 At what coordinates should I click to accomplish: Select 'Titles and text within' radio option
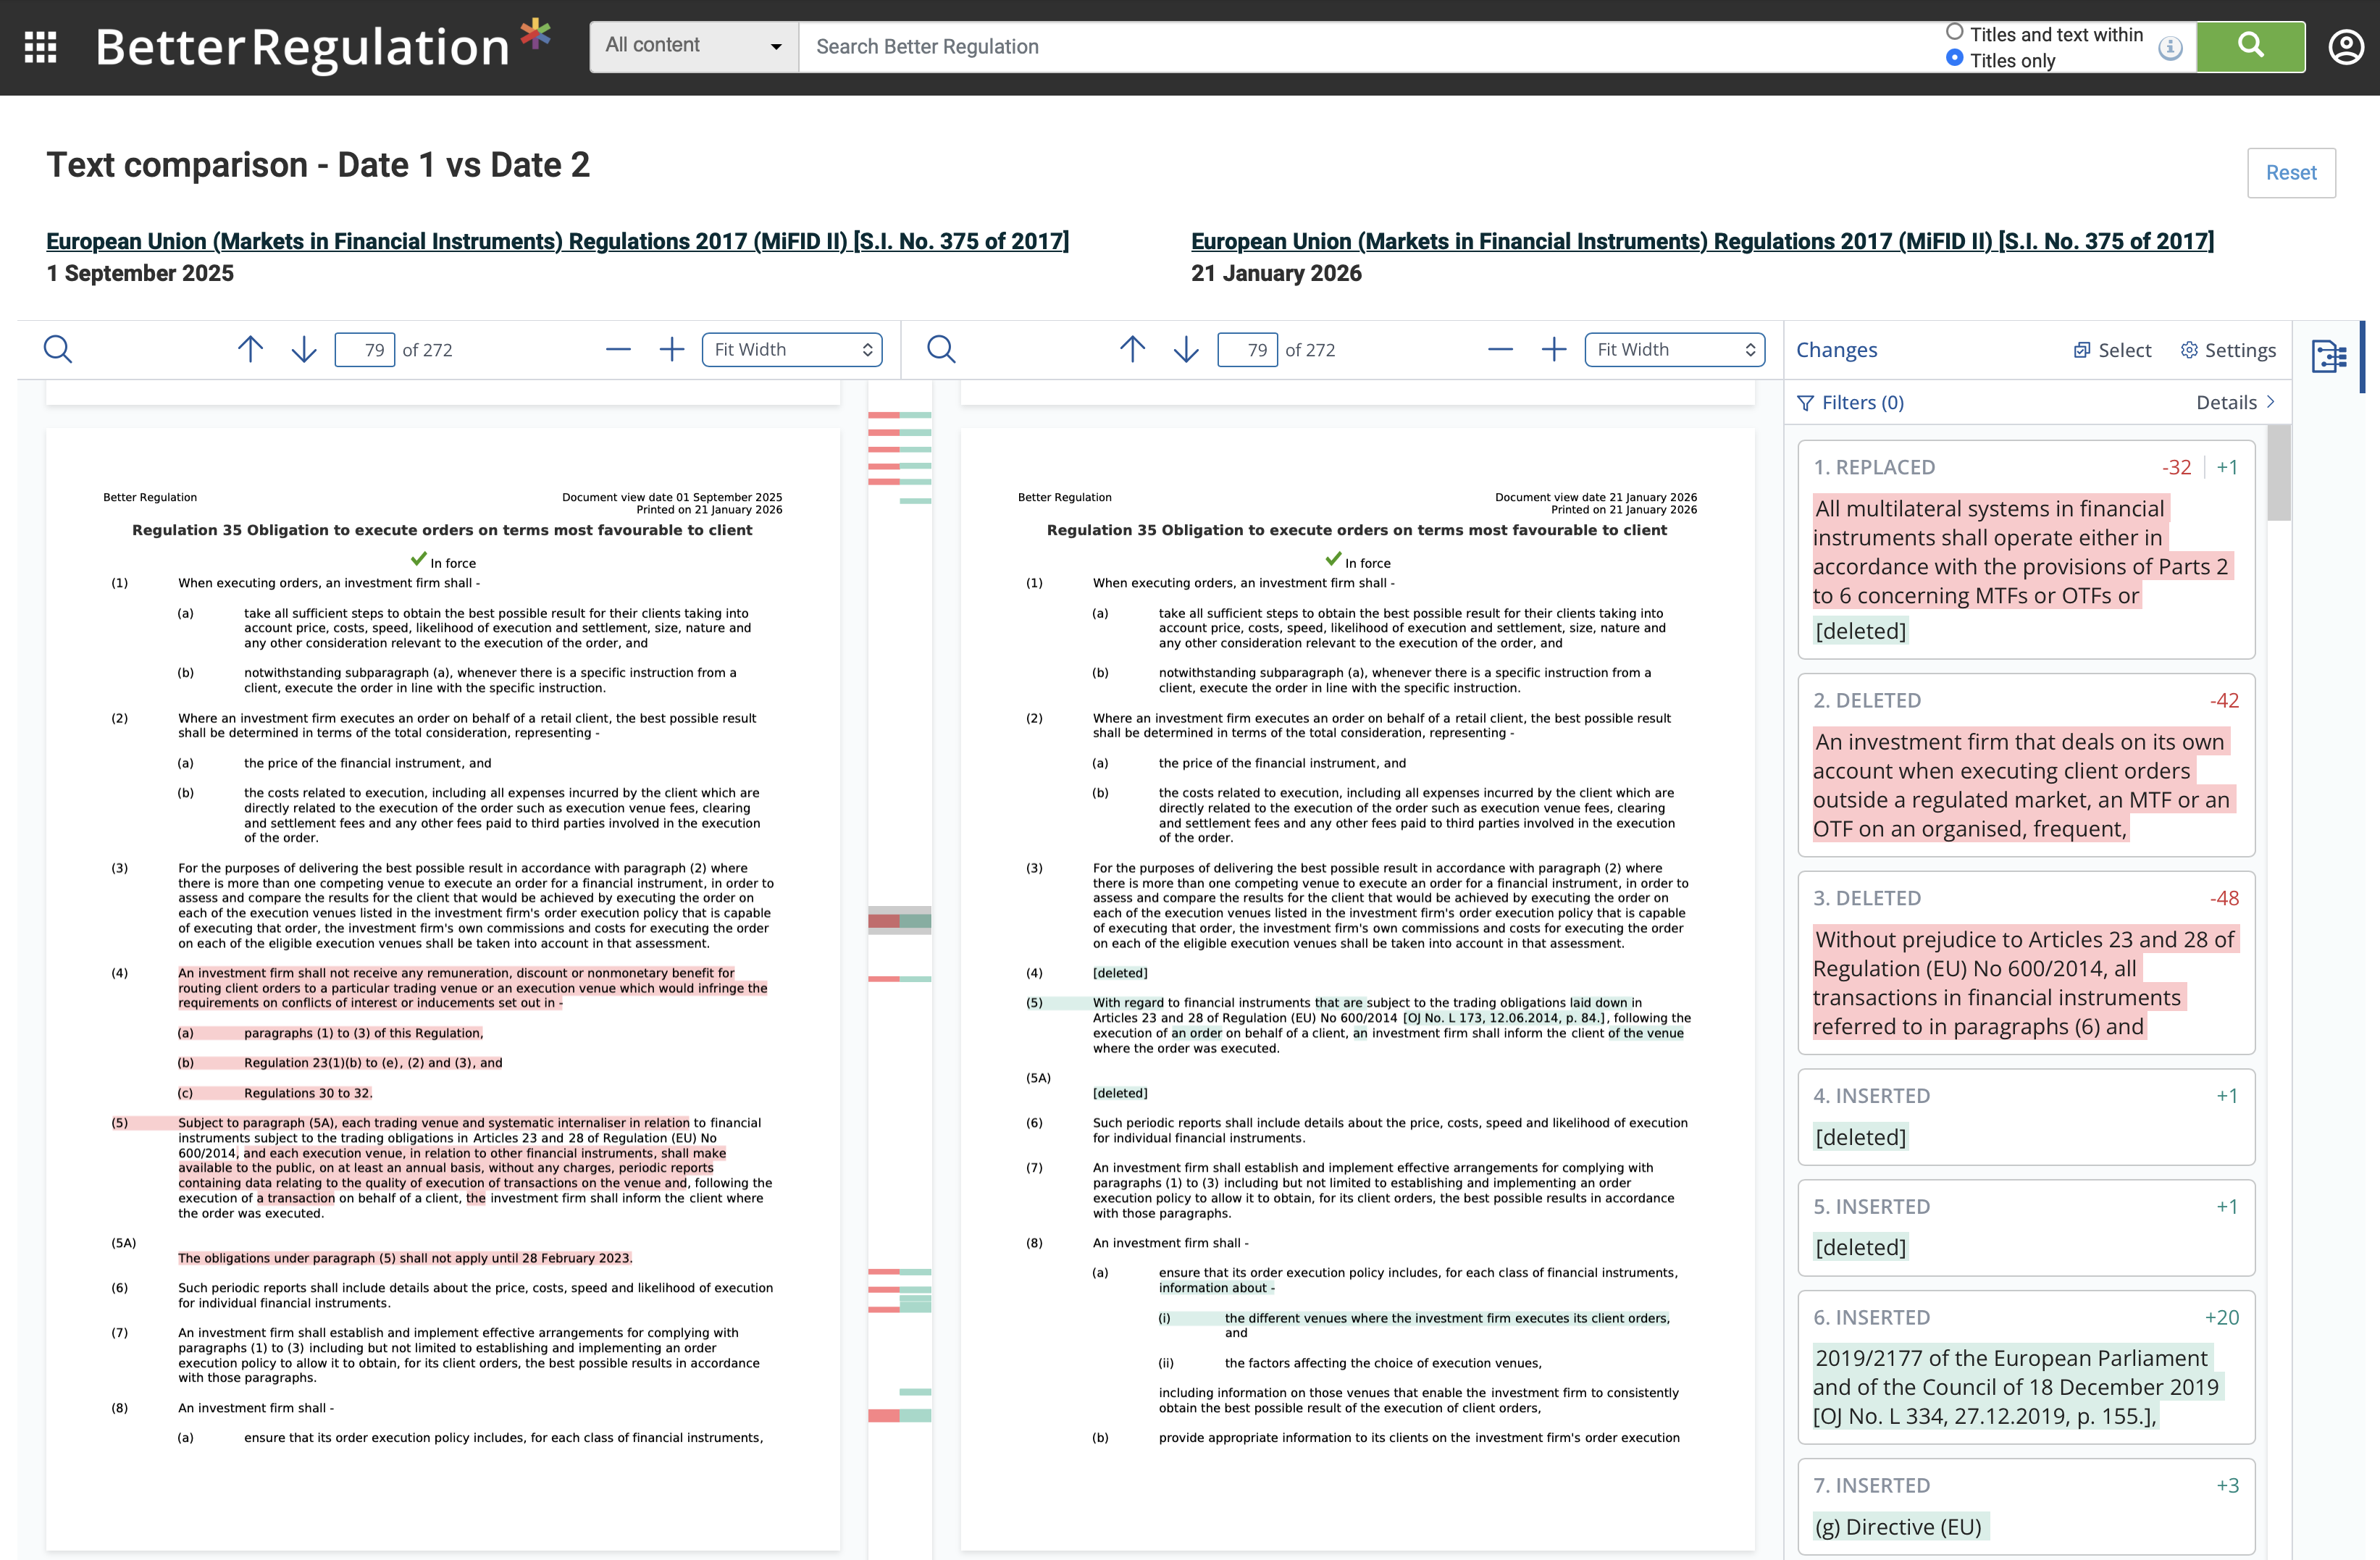pyautogui.click(x=1955, y=32)
